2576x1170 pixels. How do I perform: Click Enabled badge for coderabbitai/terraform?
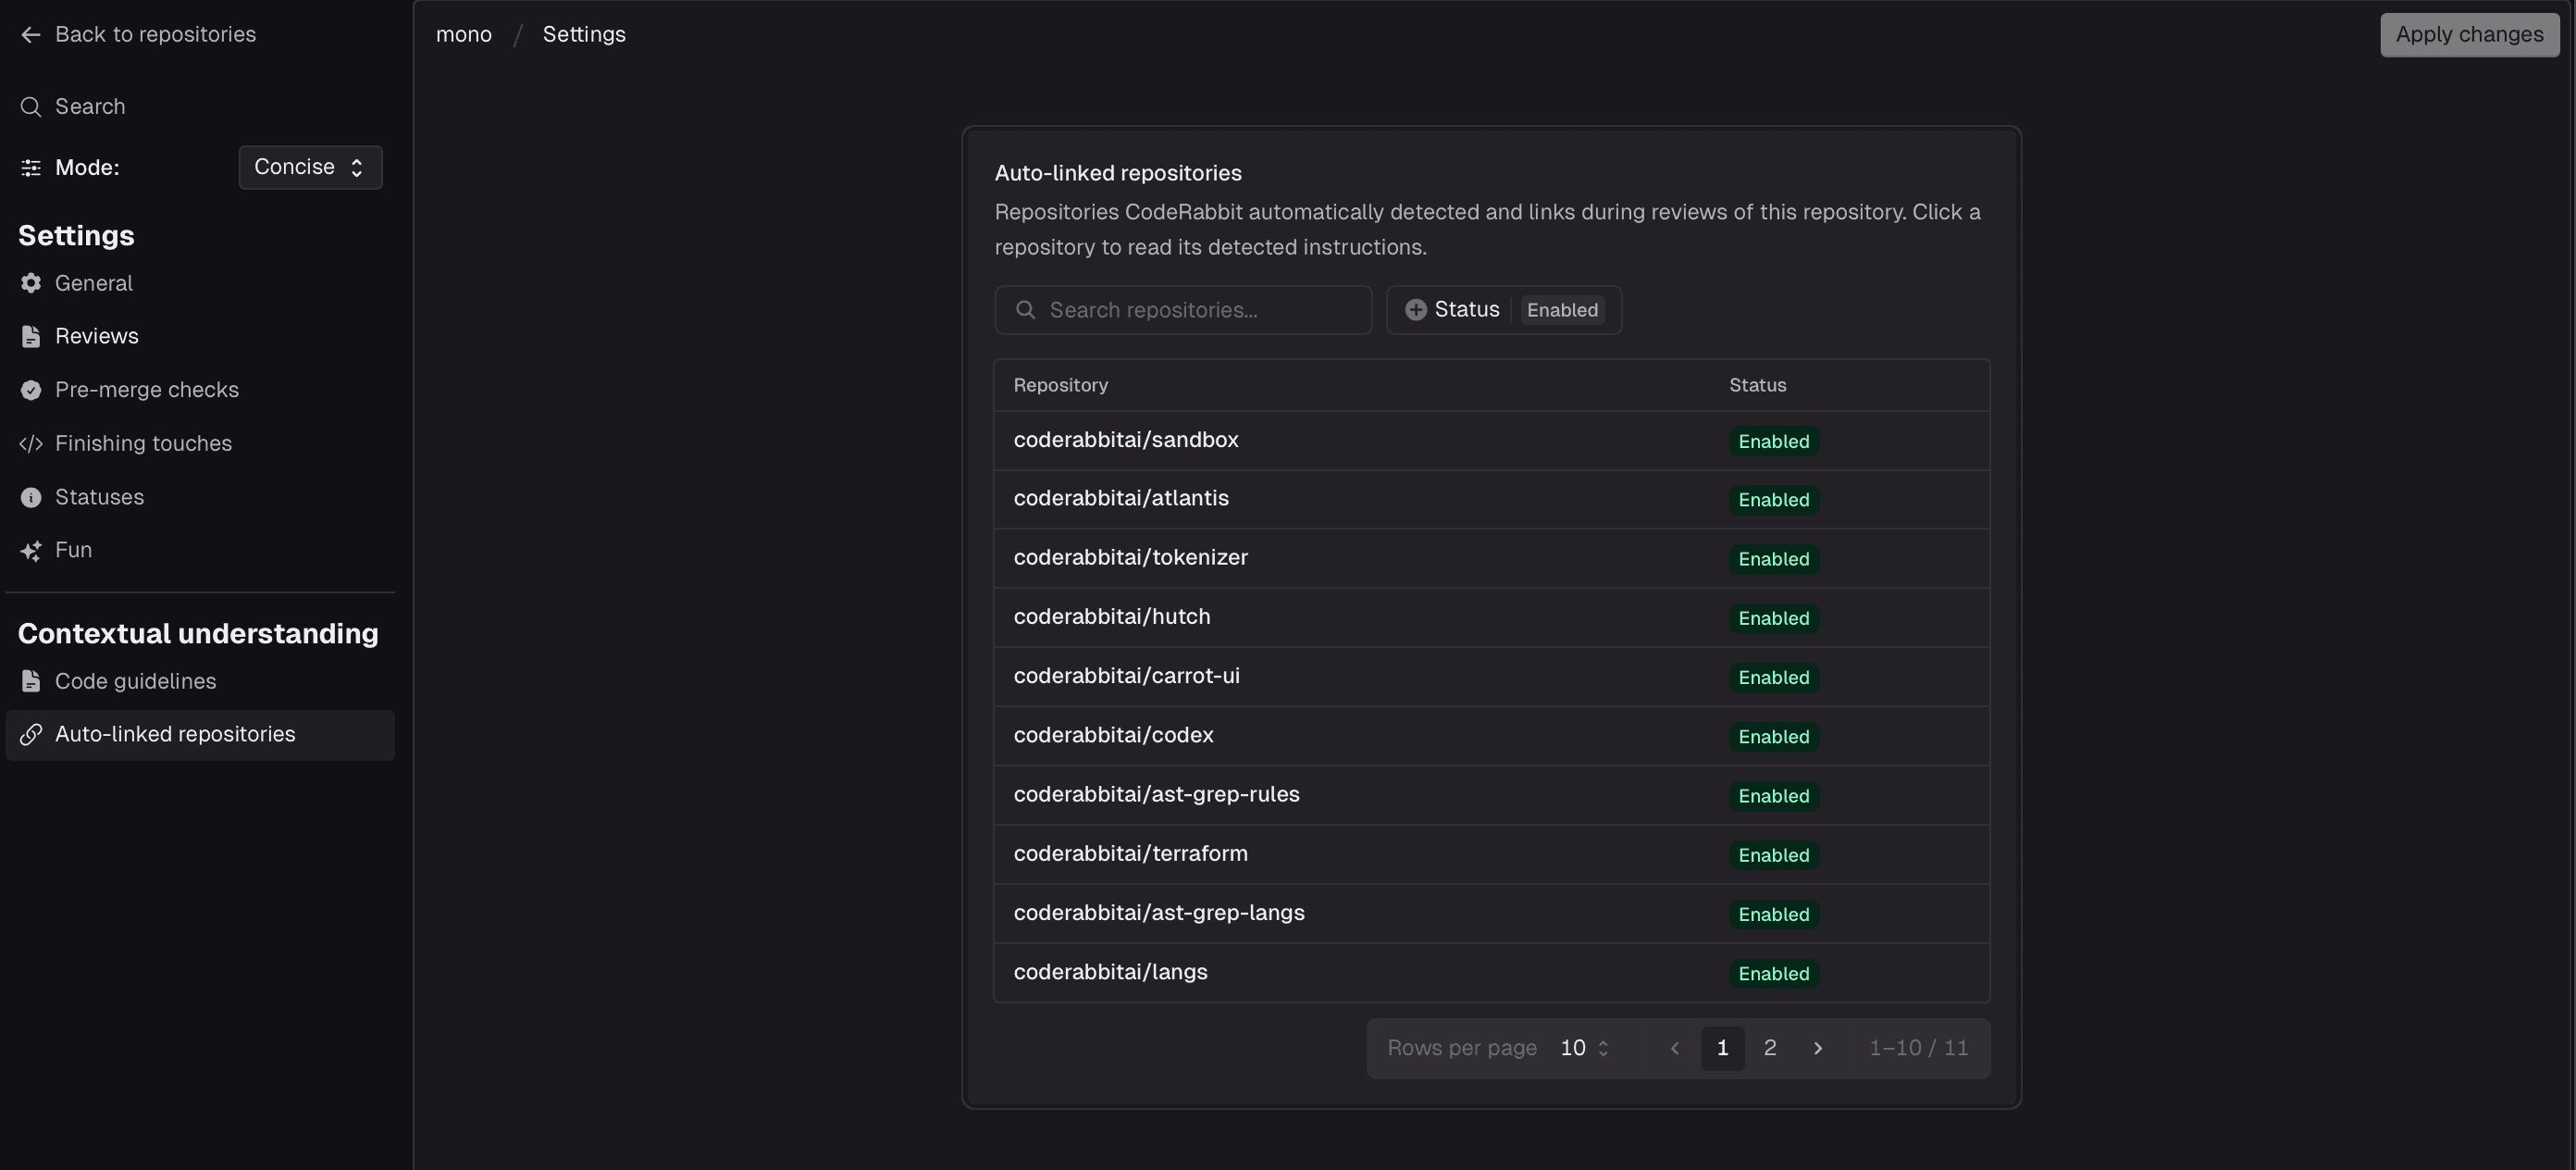[1773, 855]
